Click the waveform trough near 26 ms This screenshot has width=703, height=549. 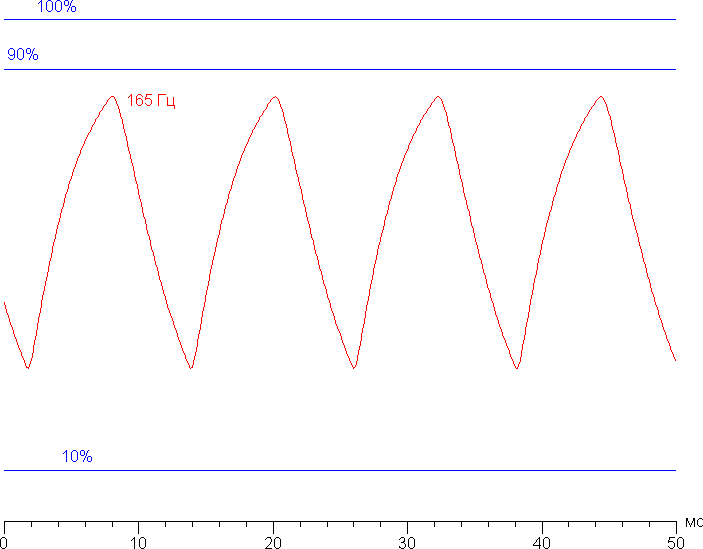pos(354,368)
